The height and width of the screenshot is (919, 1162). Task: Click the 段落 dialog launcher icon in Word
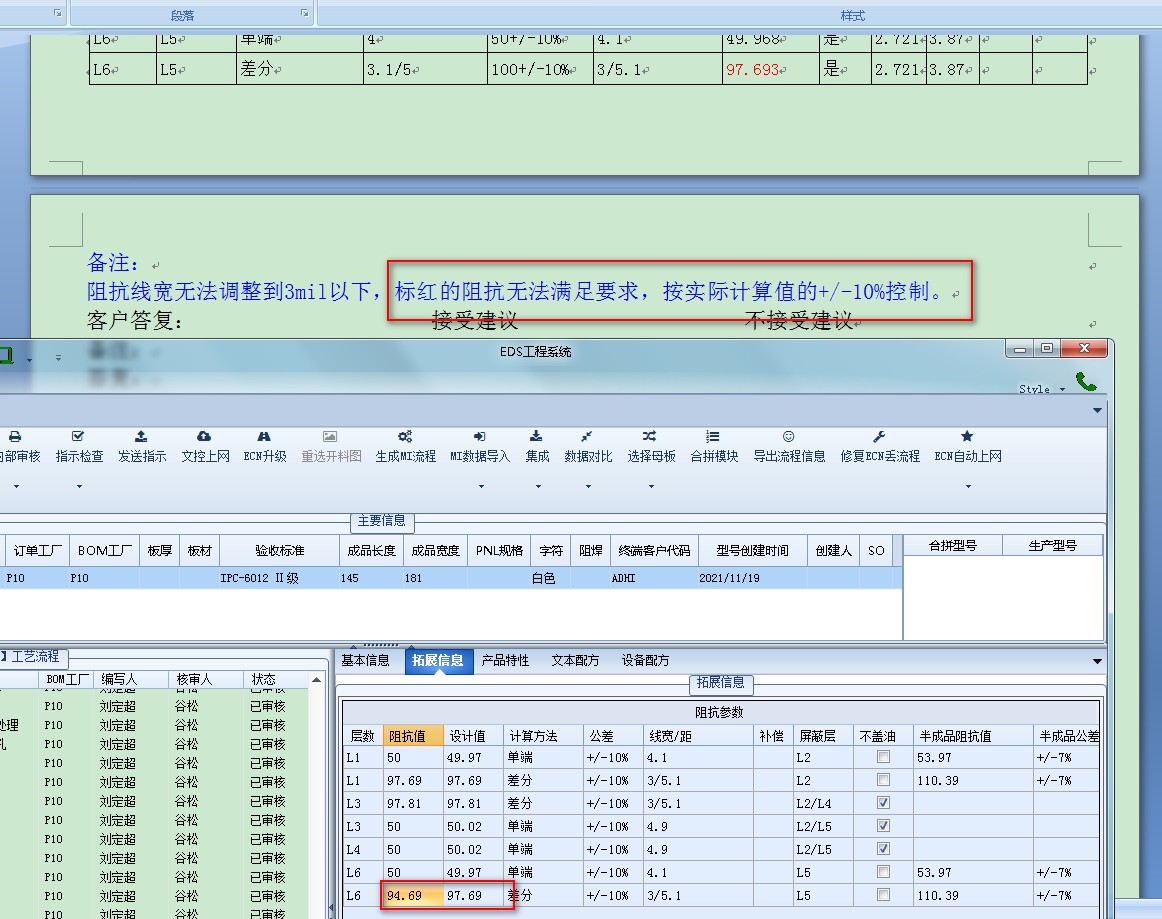coord(305,13)
